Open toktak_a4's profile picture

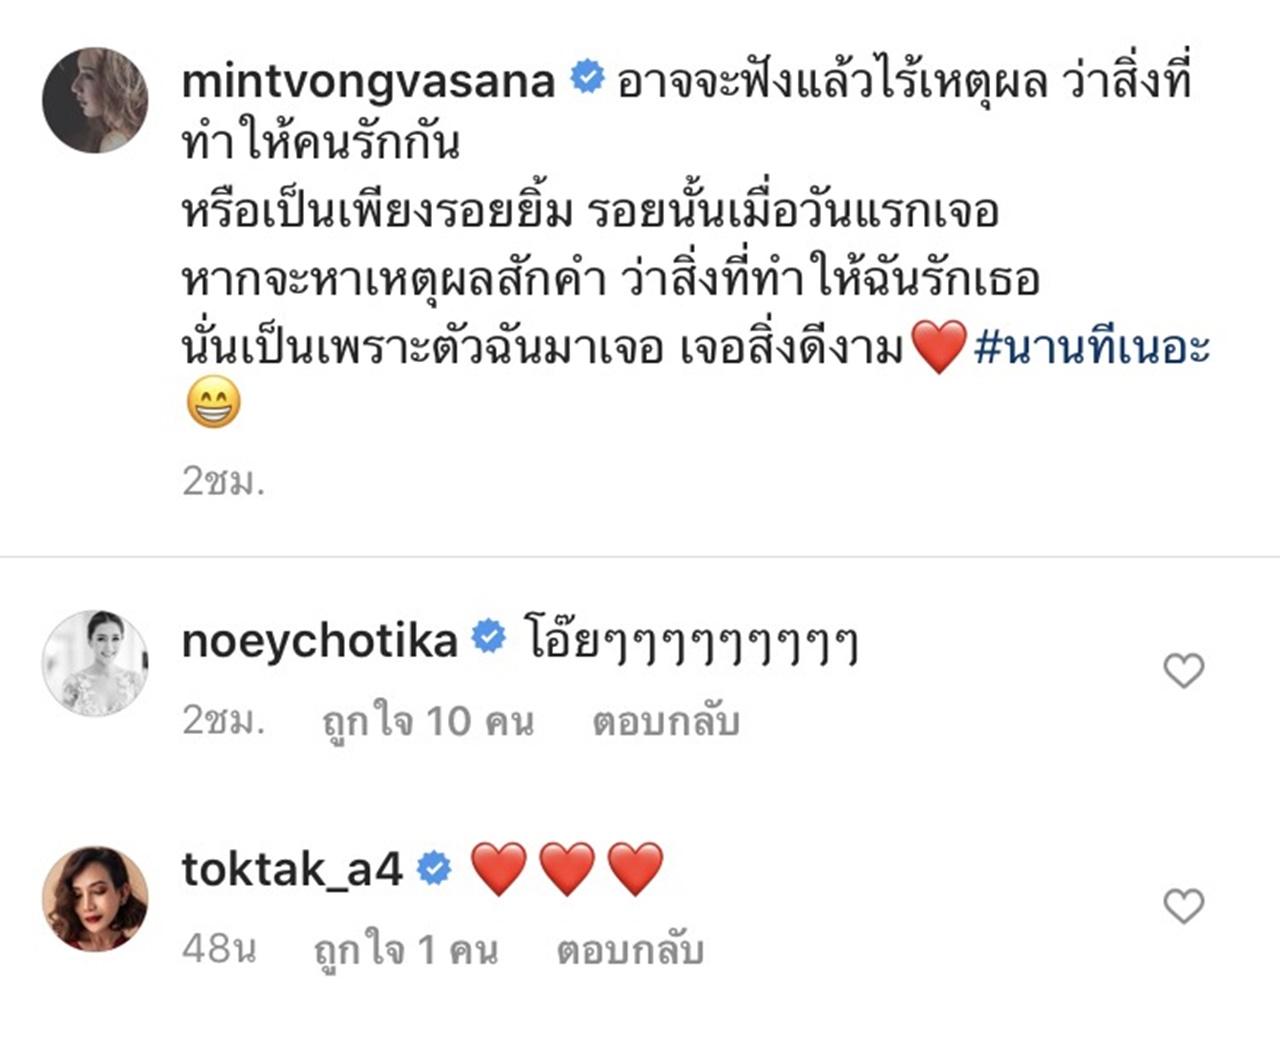tap(95, 898)
